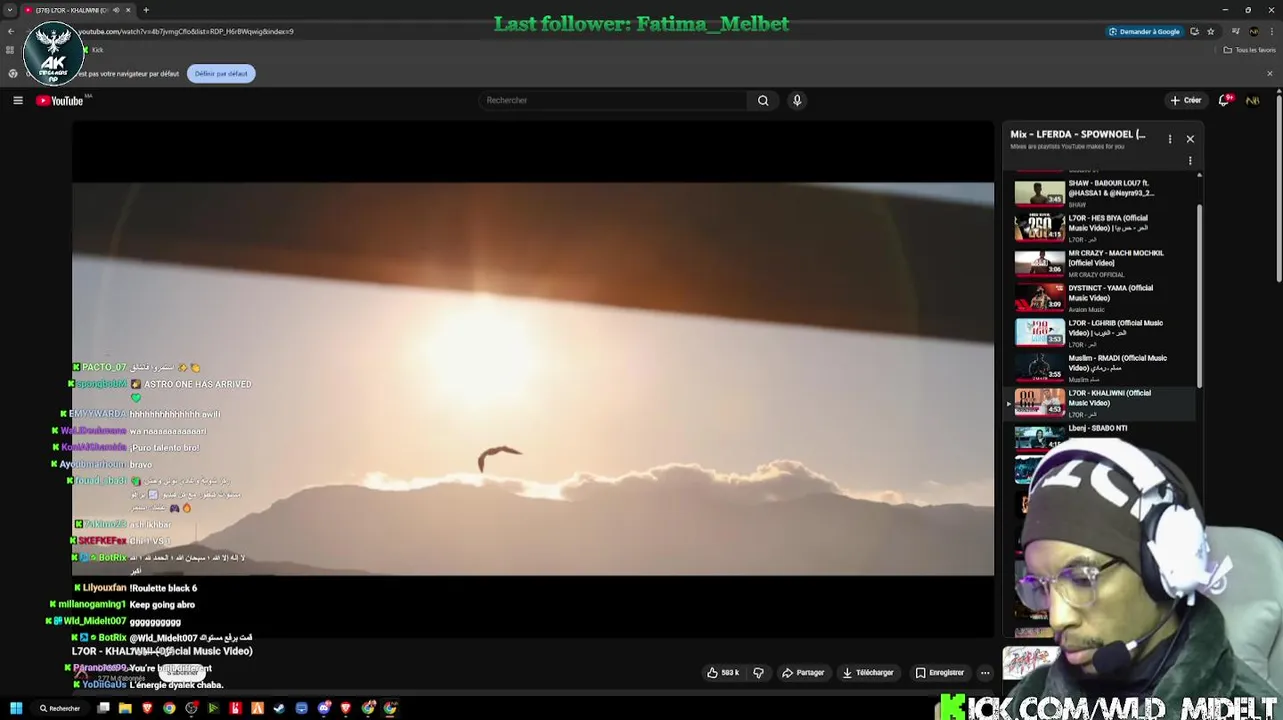Click the Partager share button
1283x720 pixels.
pyautogui.click(x=803, y=673)
